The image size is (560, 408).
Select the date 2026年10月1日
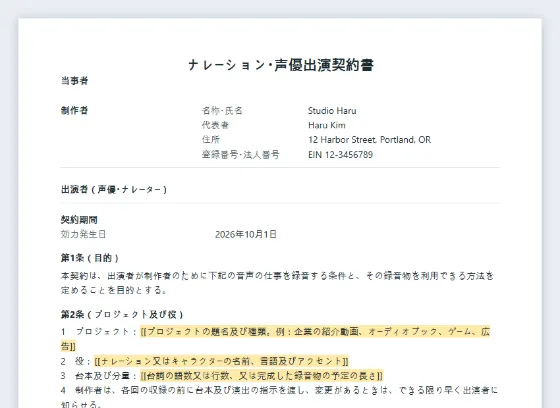pyautogui.click(x=246, y=234)
